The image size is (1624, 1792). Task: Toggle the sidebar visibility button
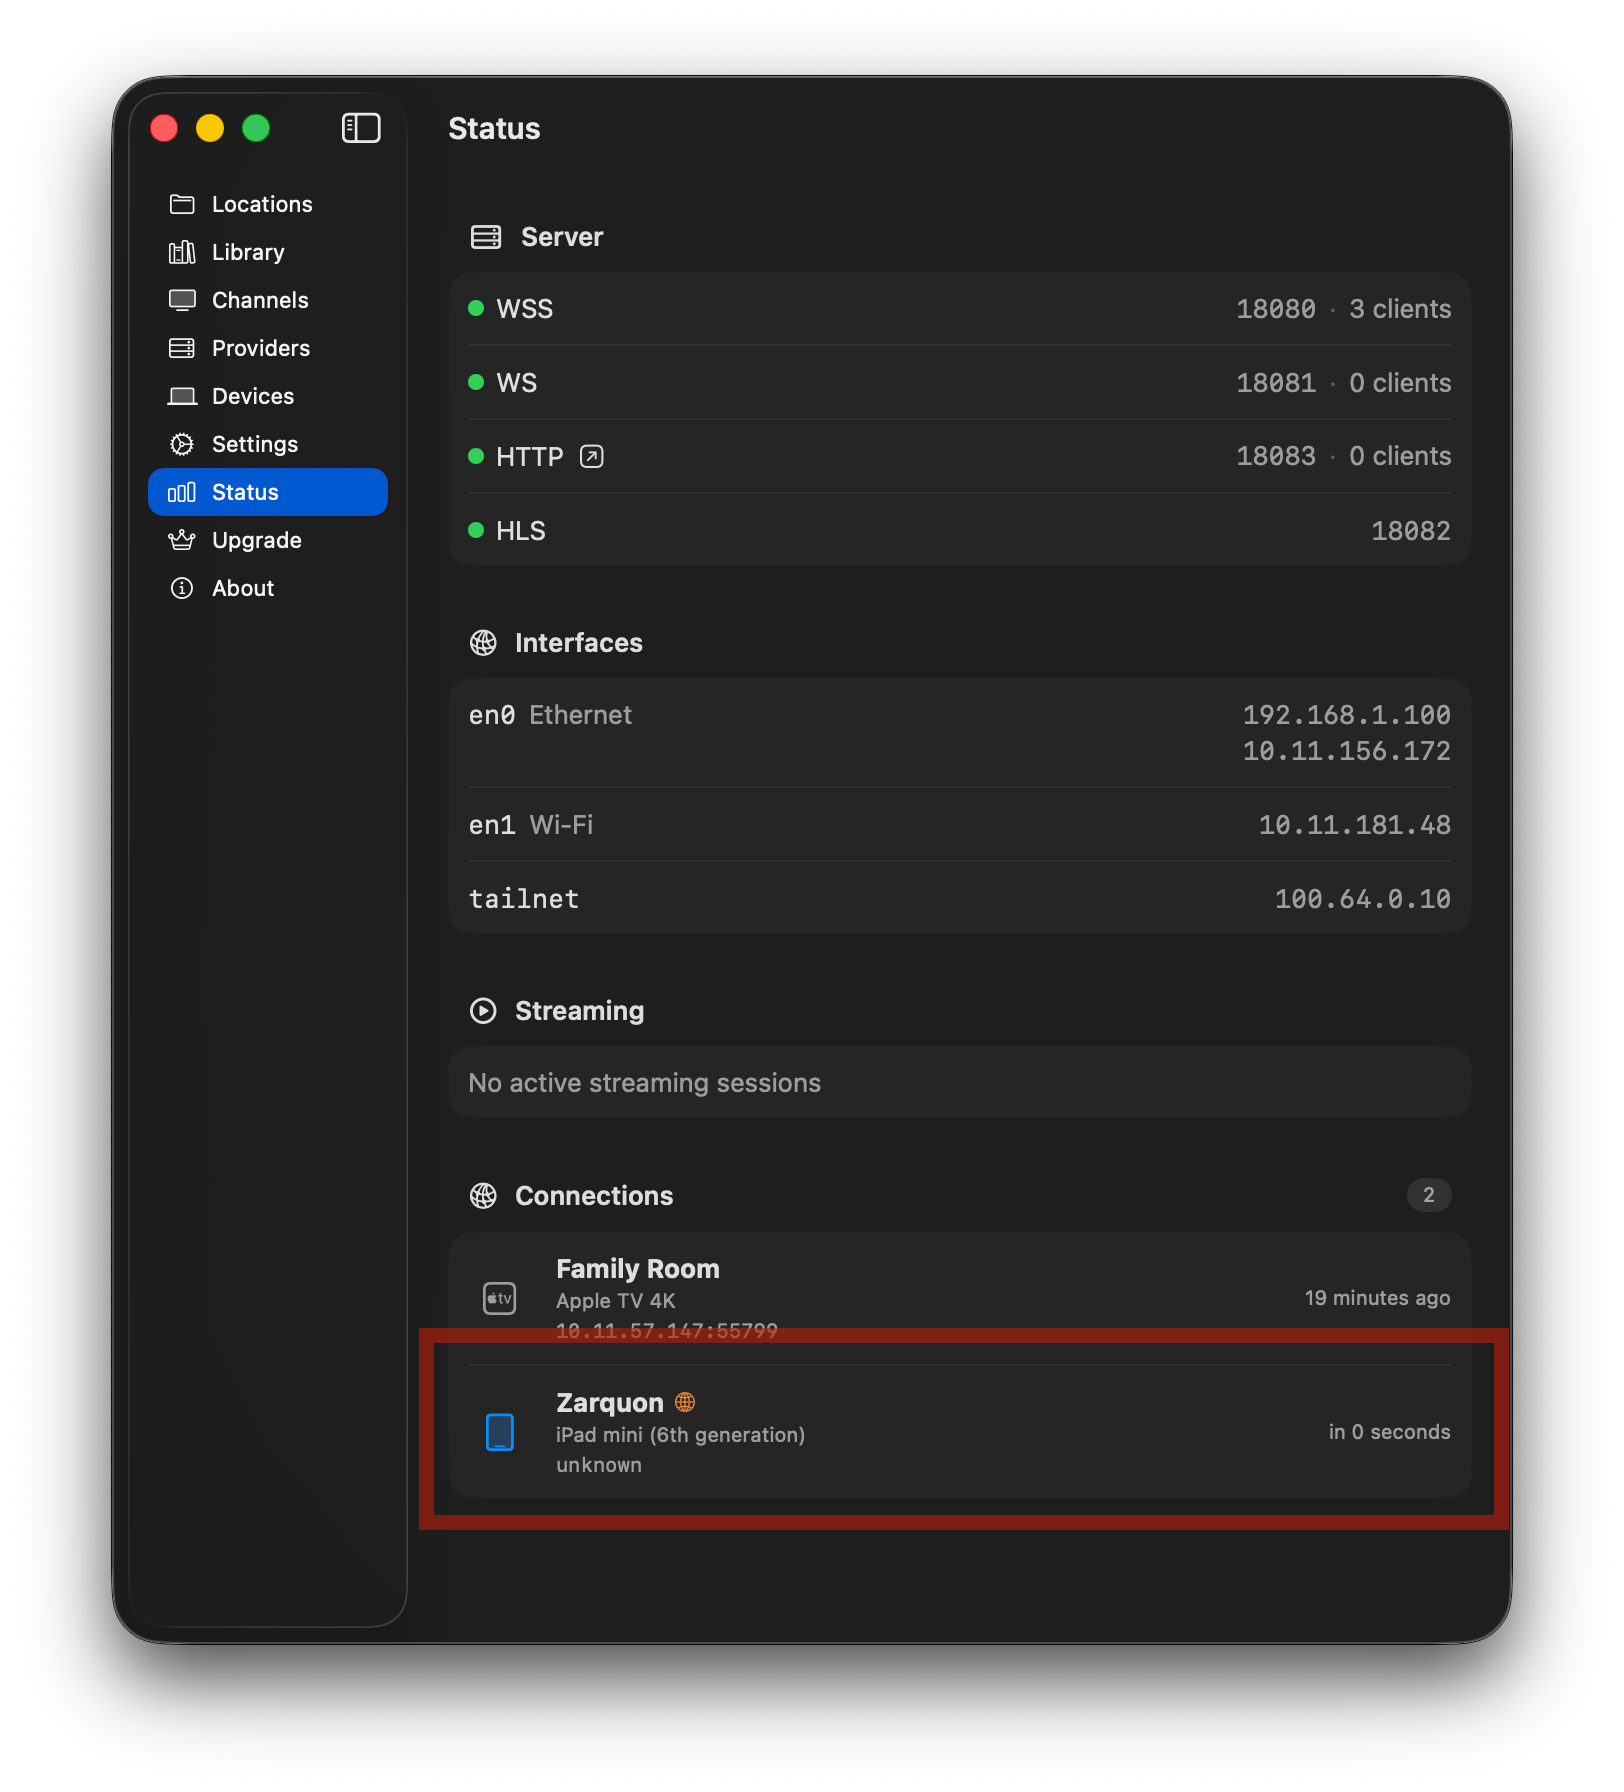[361, 128]
